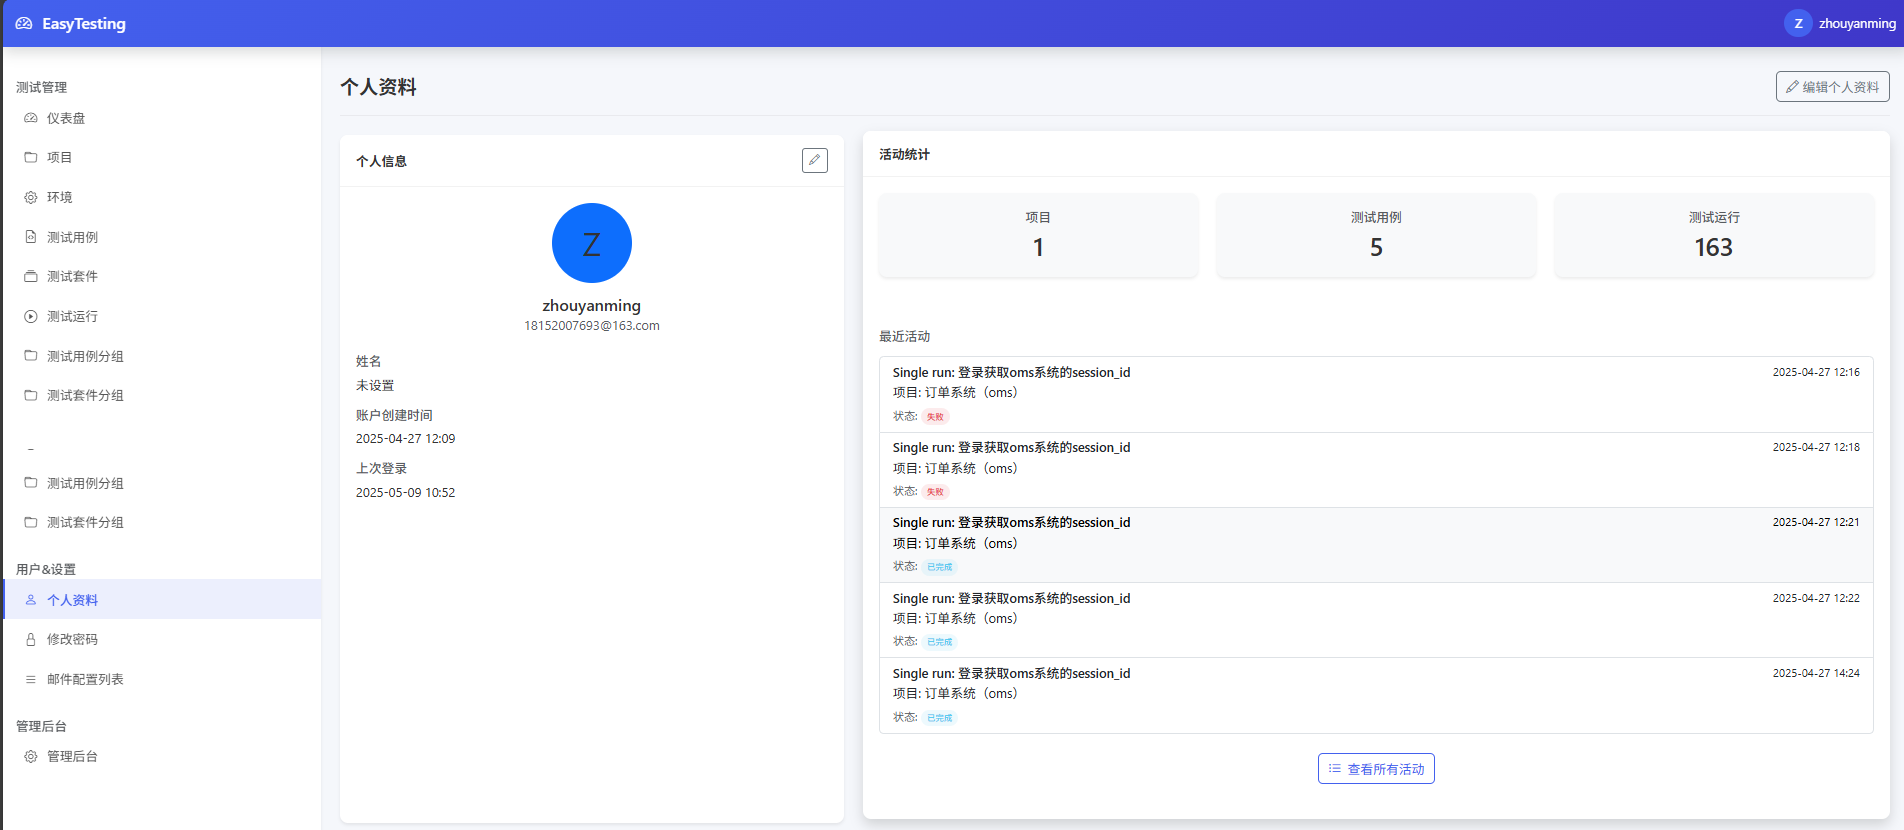Click the gear icon next to 环境
The height and width of the screenshot is (830, 1904).
31,197
